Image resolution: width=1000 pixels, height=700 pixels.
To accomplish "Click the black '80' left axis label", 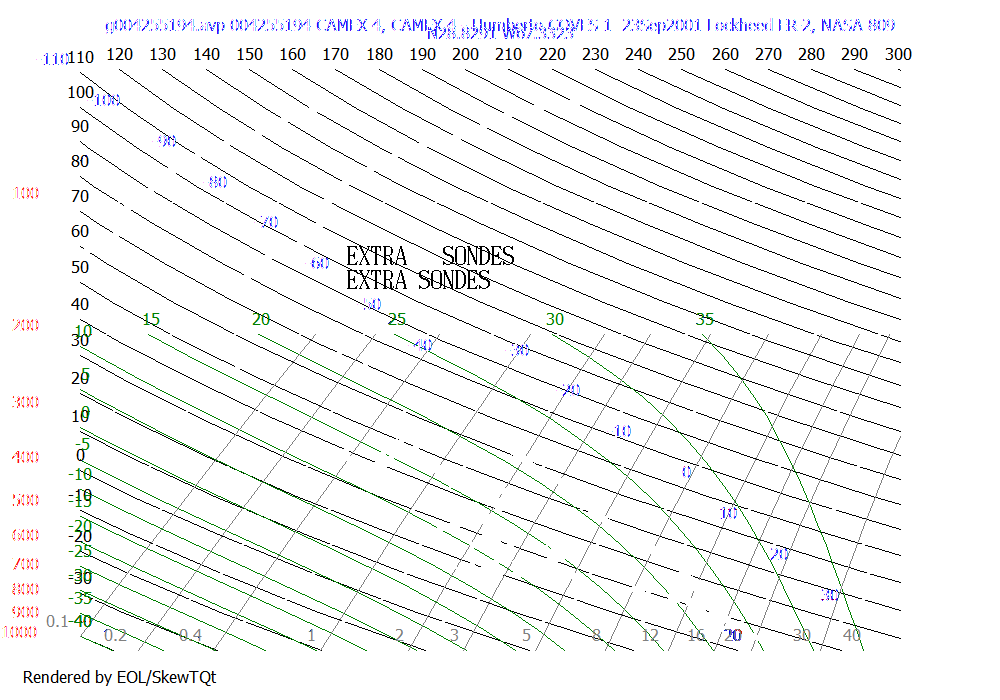I will coord(80,161).
